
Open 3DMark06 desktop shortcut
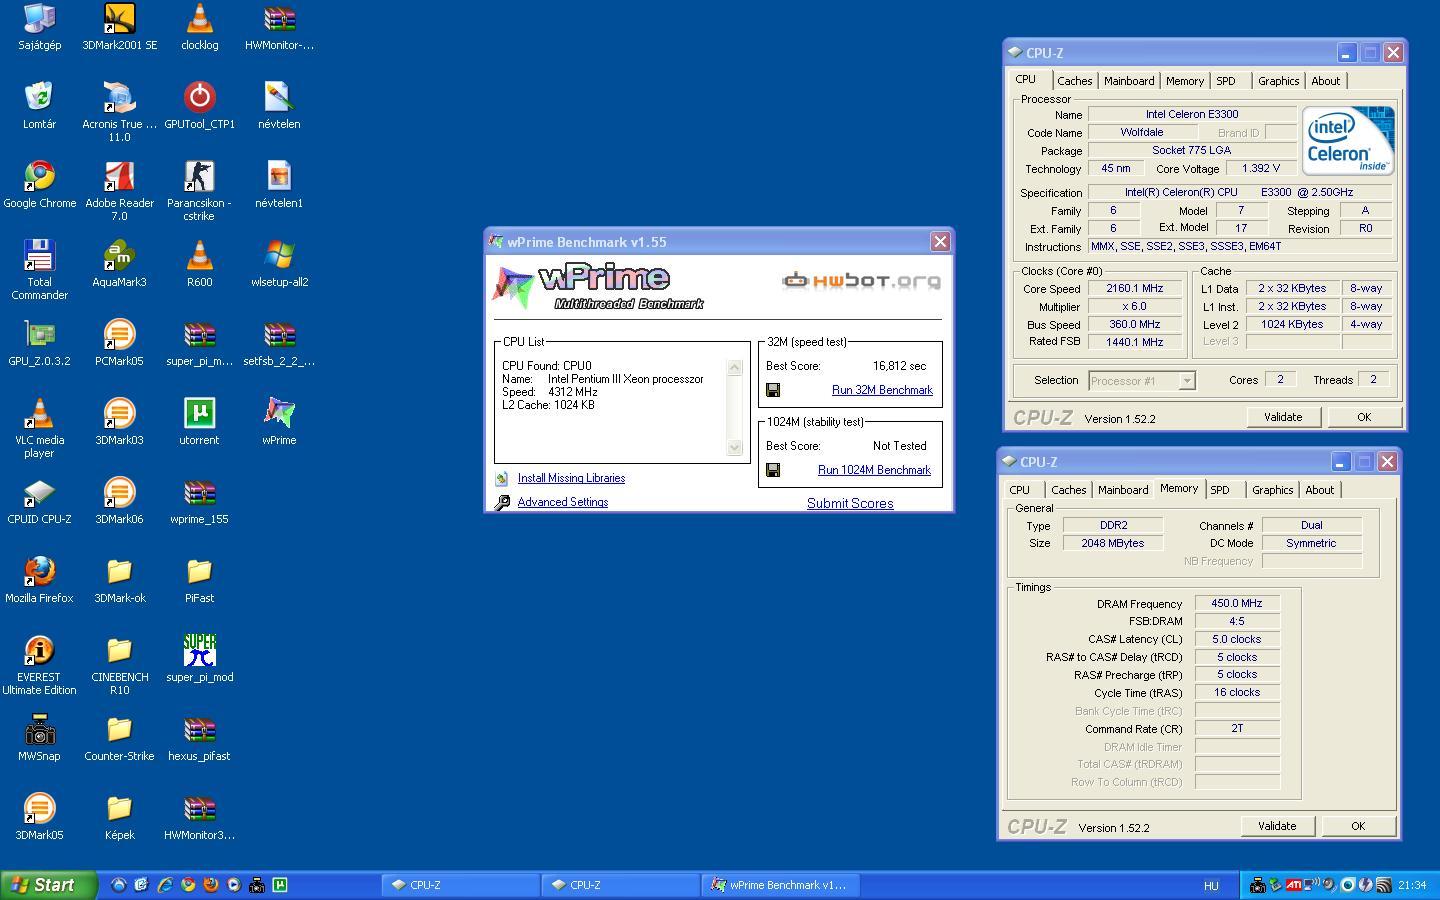(119, 493)
